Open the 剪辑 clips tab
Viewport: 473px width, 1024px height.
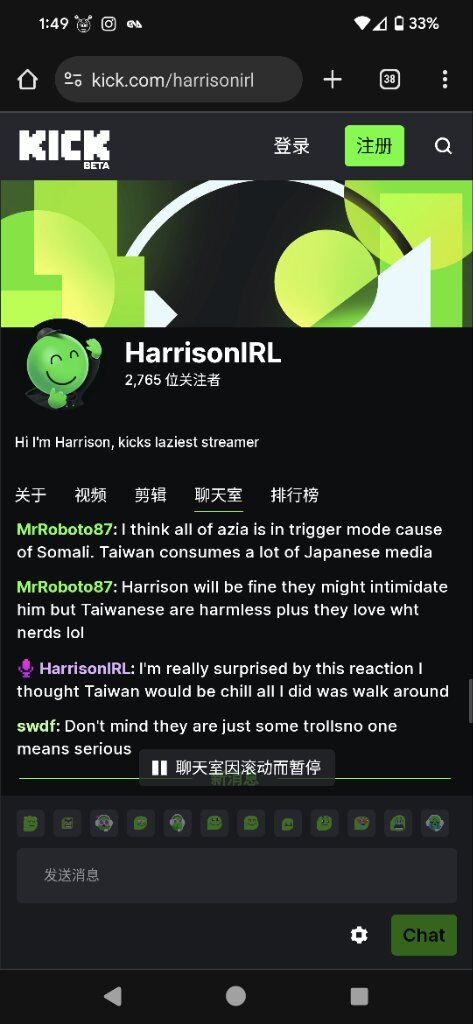pyautogui.click(x=150, y=495)
